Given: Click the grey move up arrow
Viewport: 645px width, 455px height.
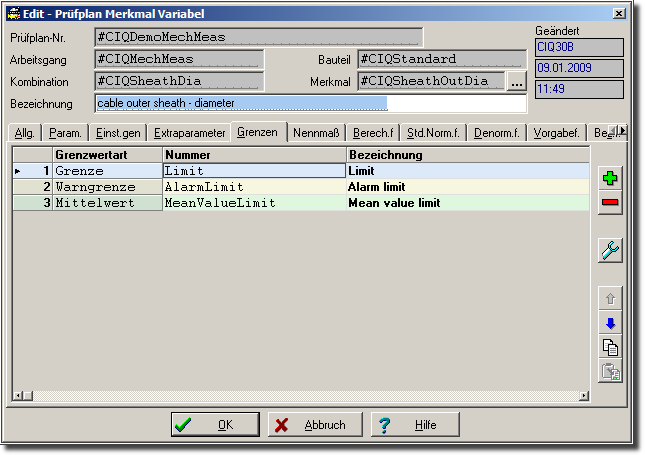Looking at the screenshot, I should 610,298.
